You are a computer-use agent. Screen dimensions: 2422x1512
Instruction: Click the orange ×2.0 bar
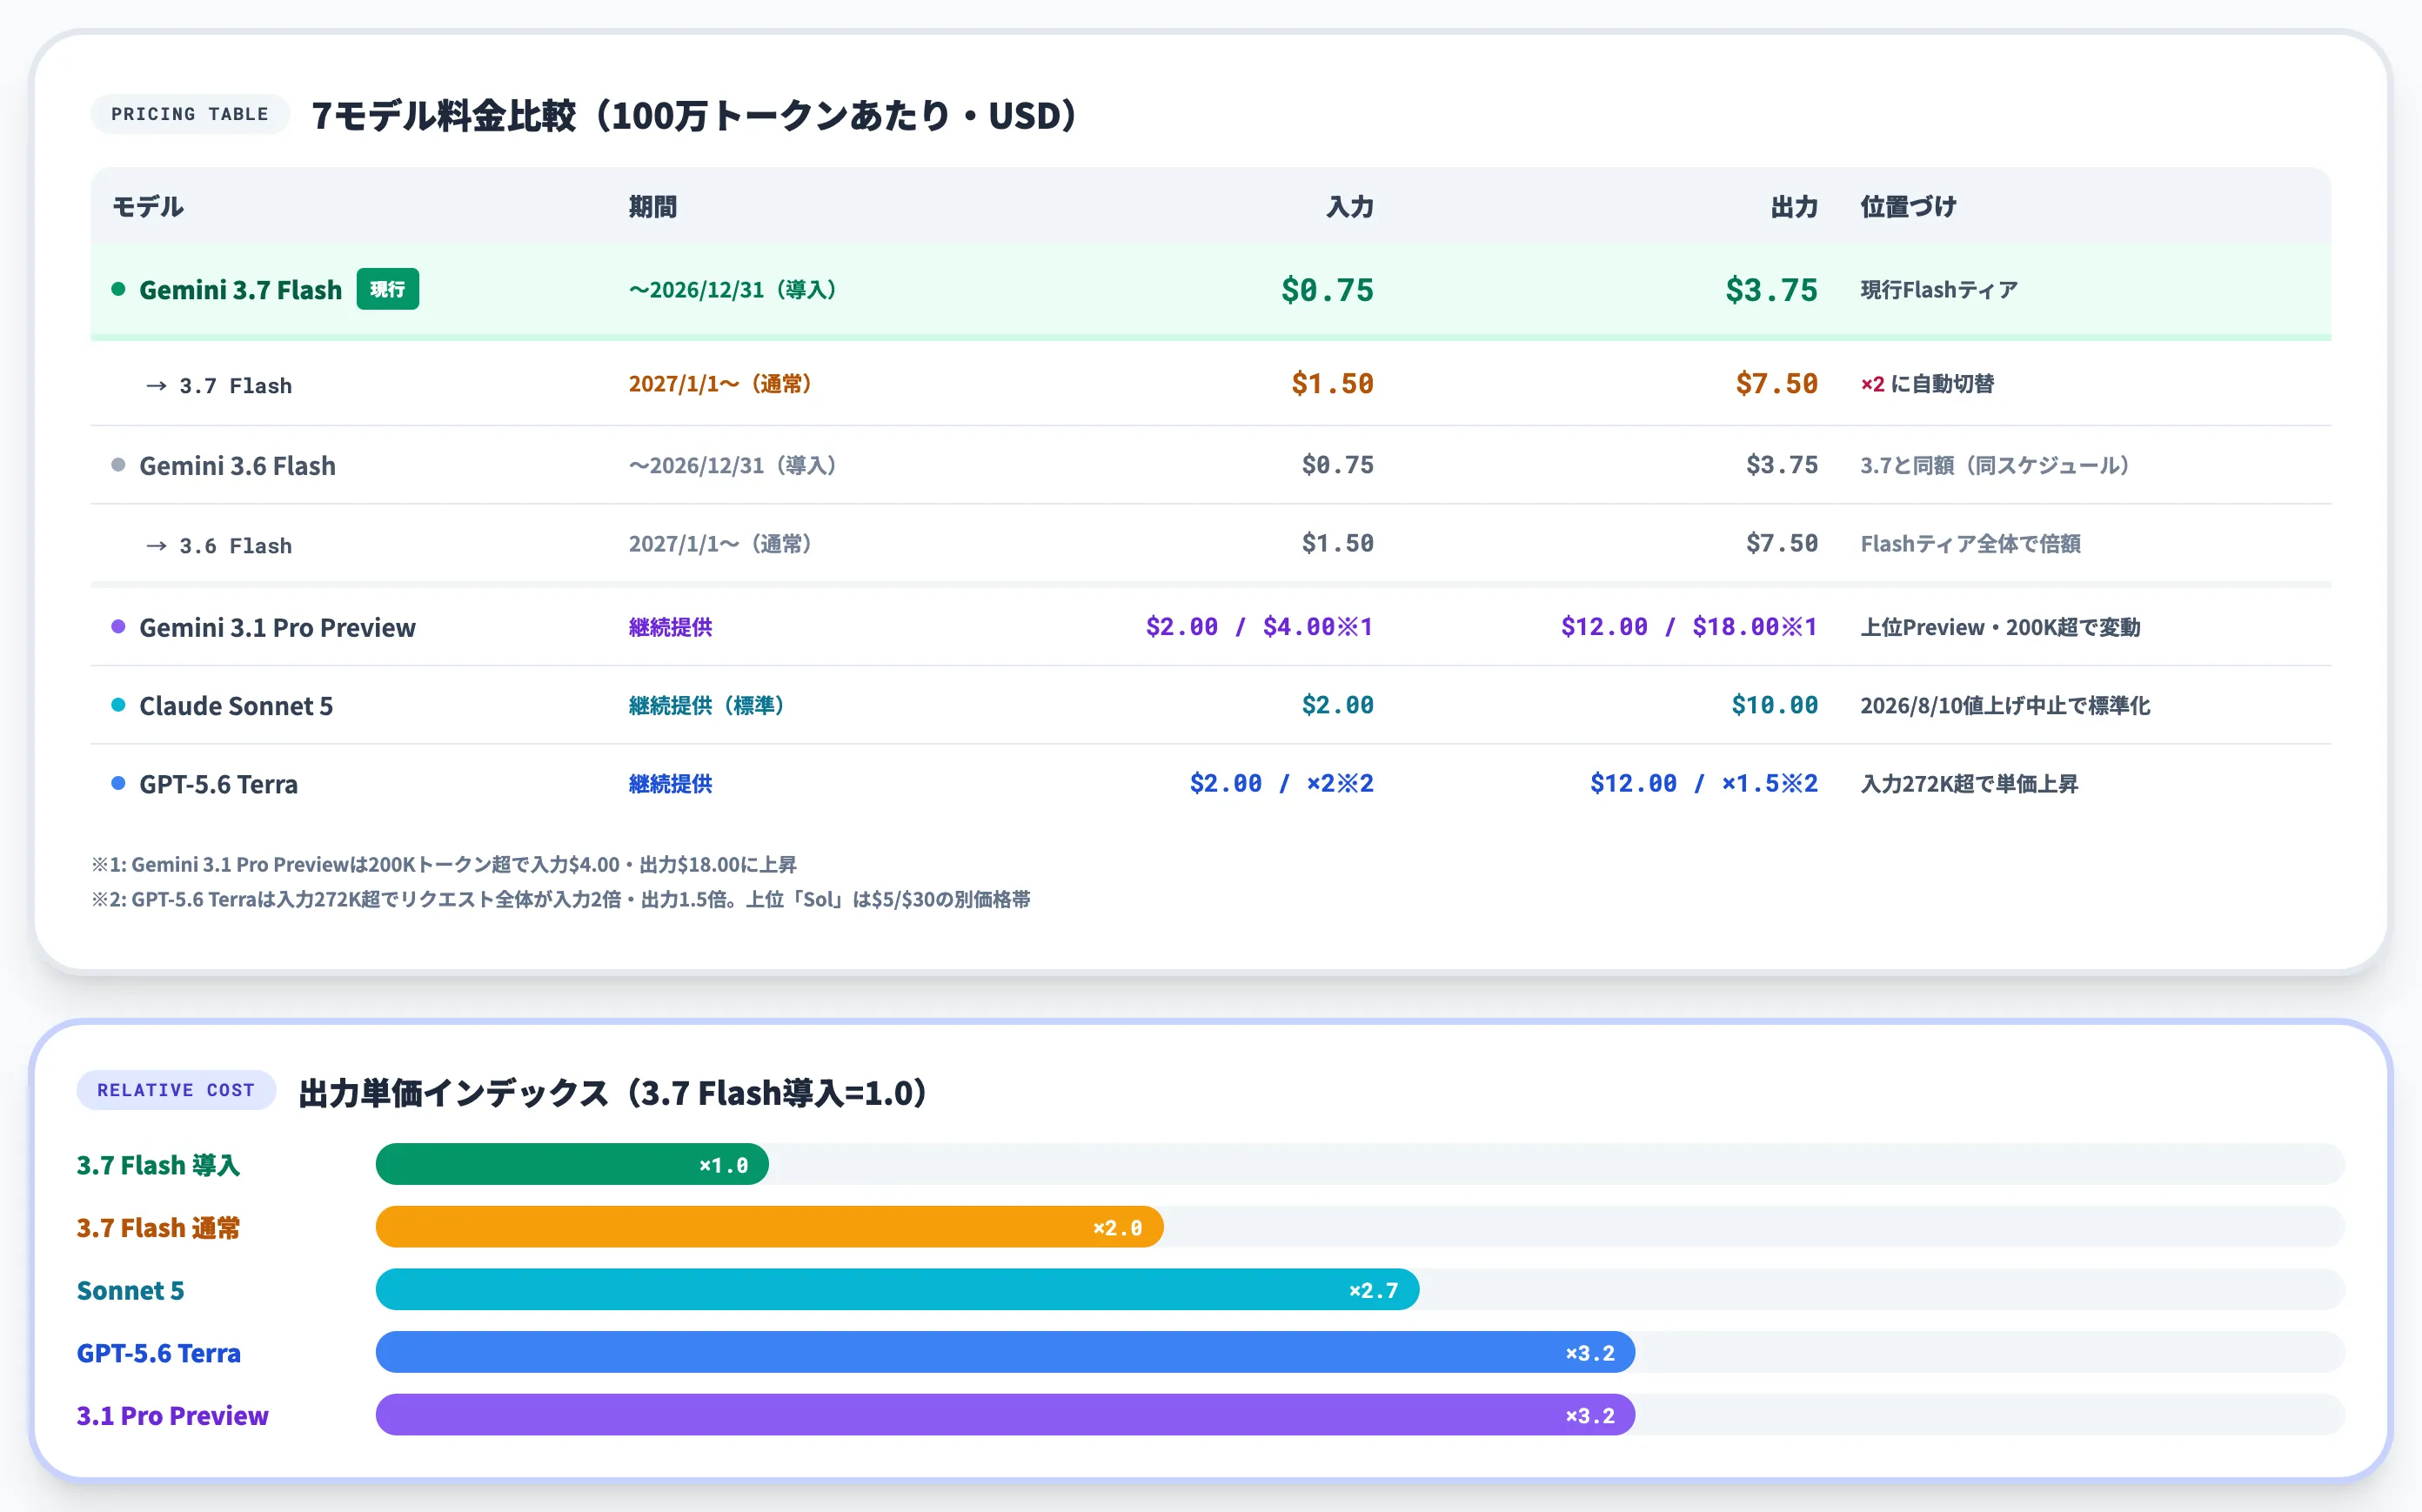point(769,1227)
